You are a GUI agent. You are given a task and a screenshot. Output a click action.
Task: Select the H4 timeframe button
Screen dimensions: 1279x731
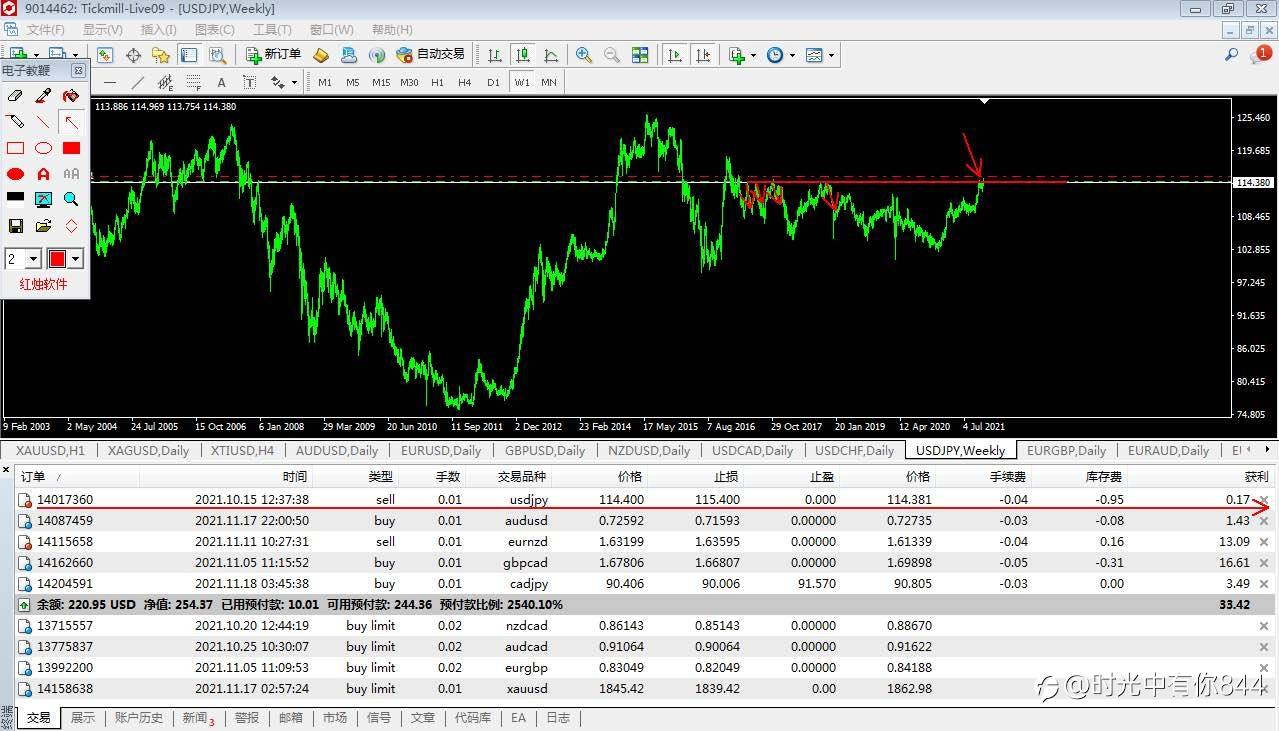click(464, 82)
